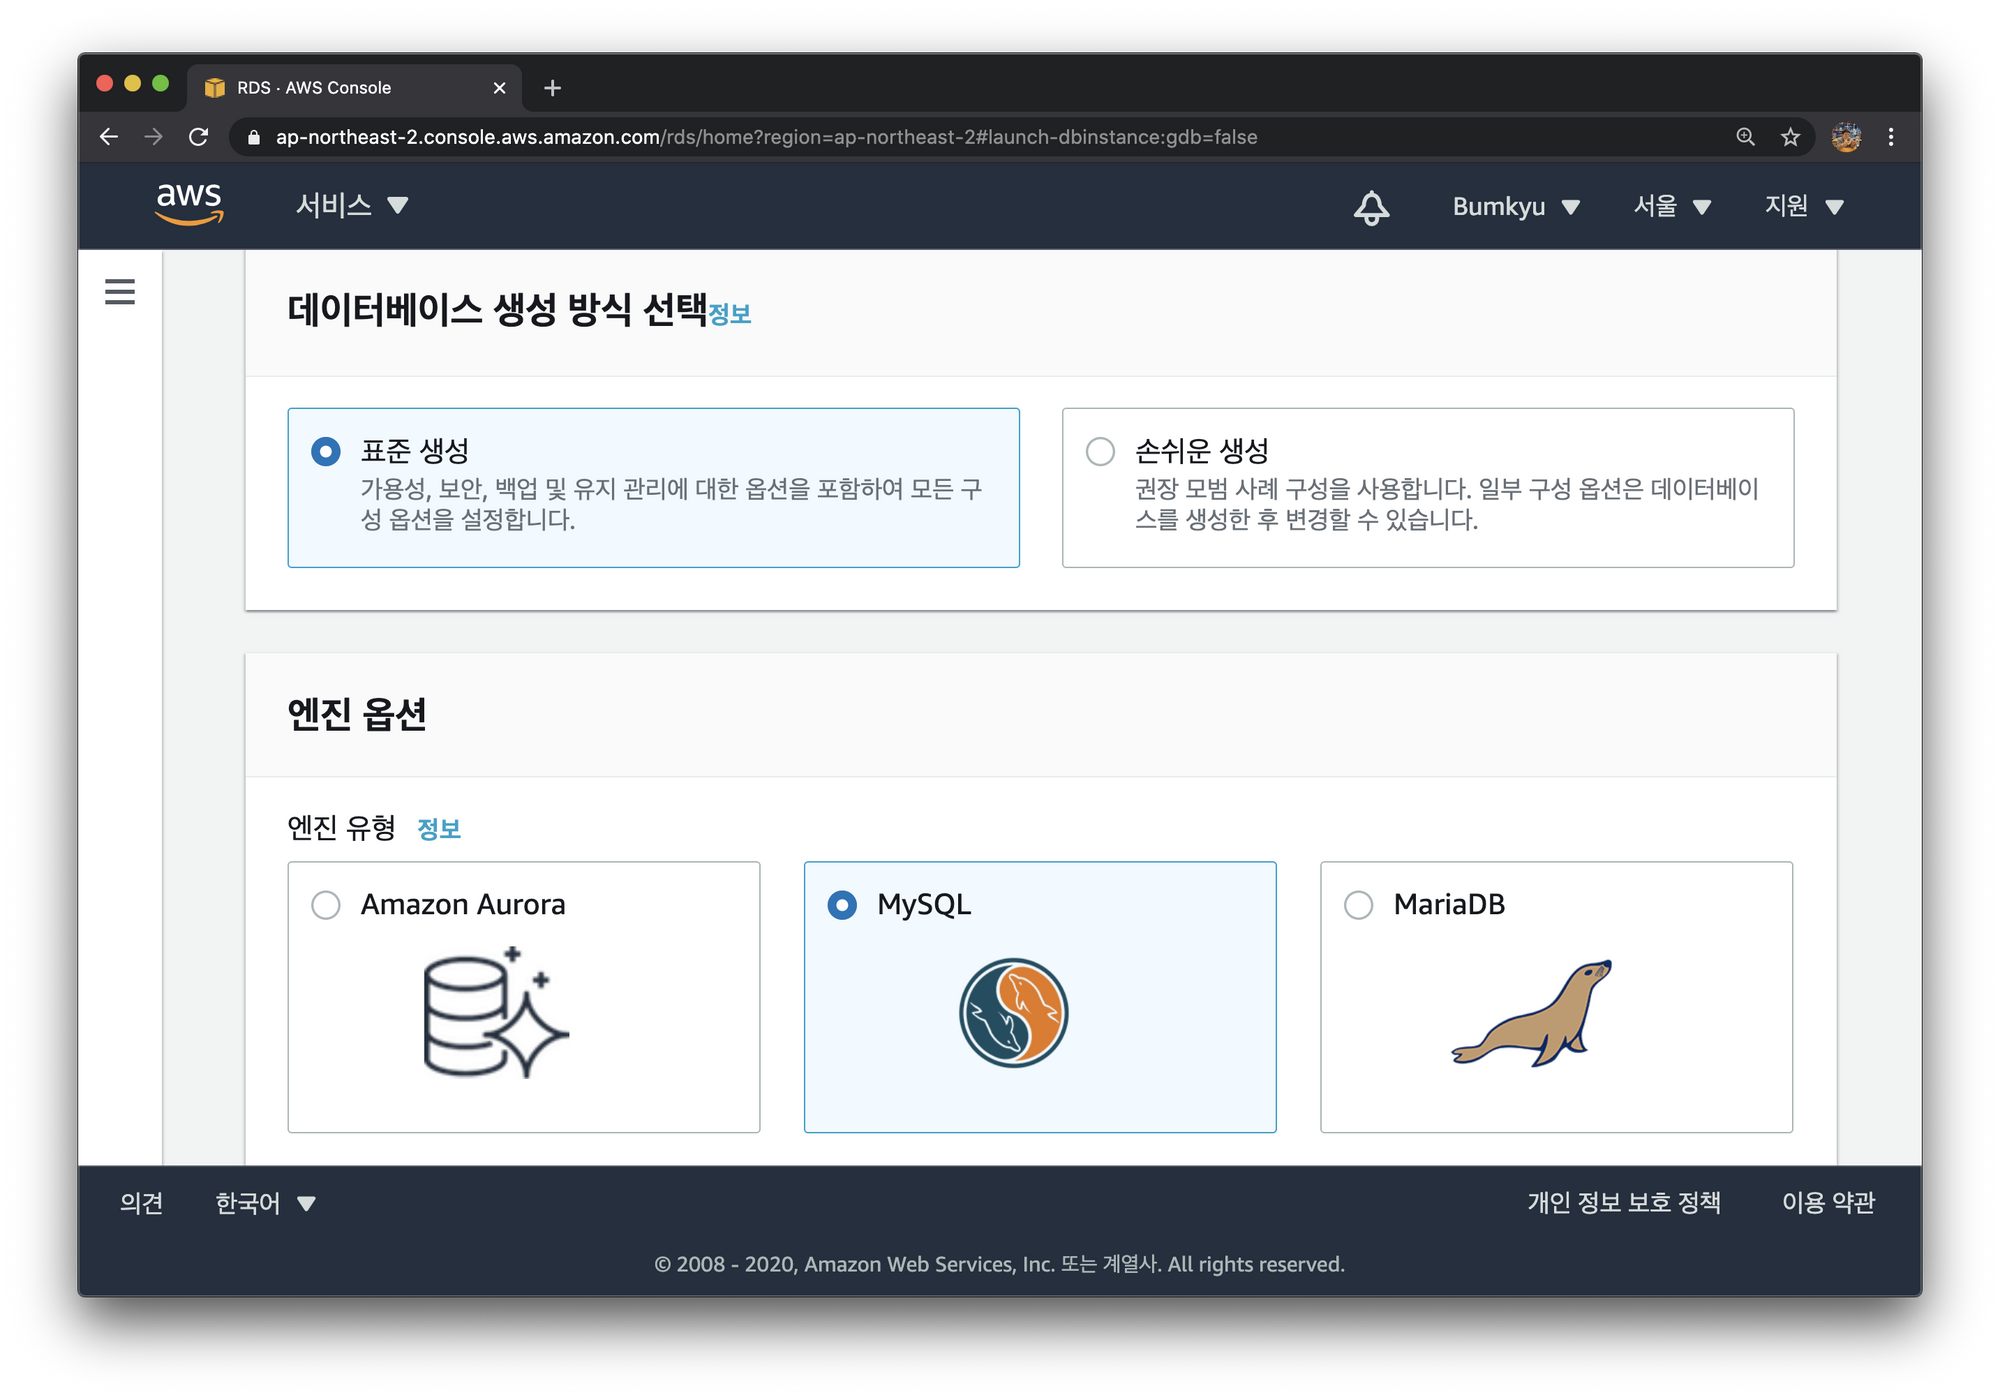Select the 표준 생성 radio button
Screen dimensions: 2000x1400
326,451
